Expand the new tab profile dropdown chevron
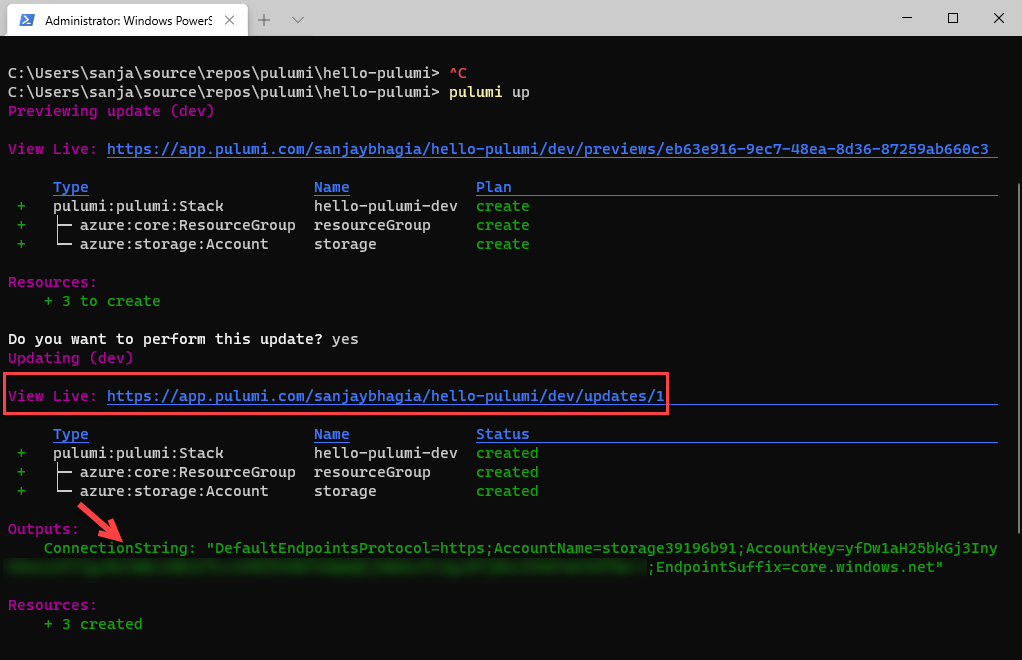 coord(298,20)
